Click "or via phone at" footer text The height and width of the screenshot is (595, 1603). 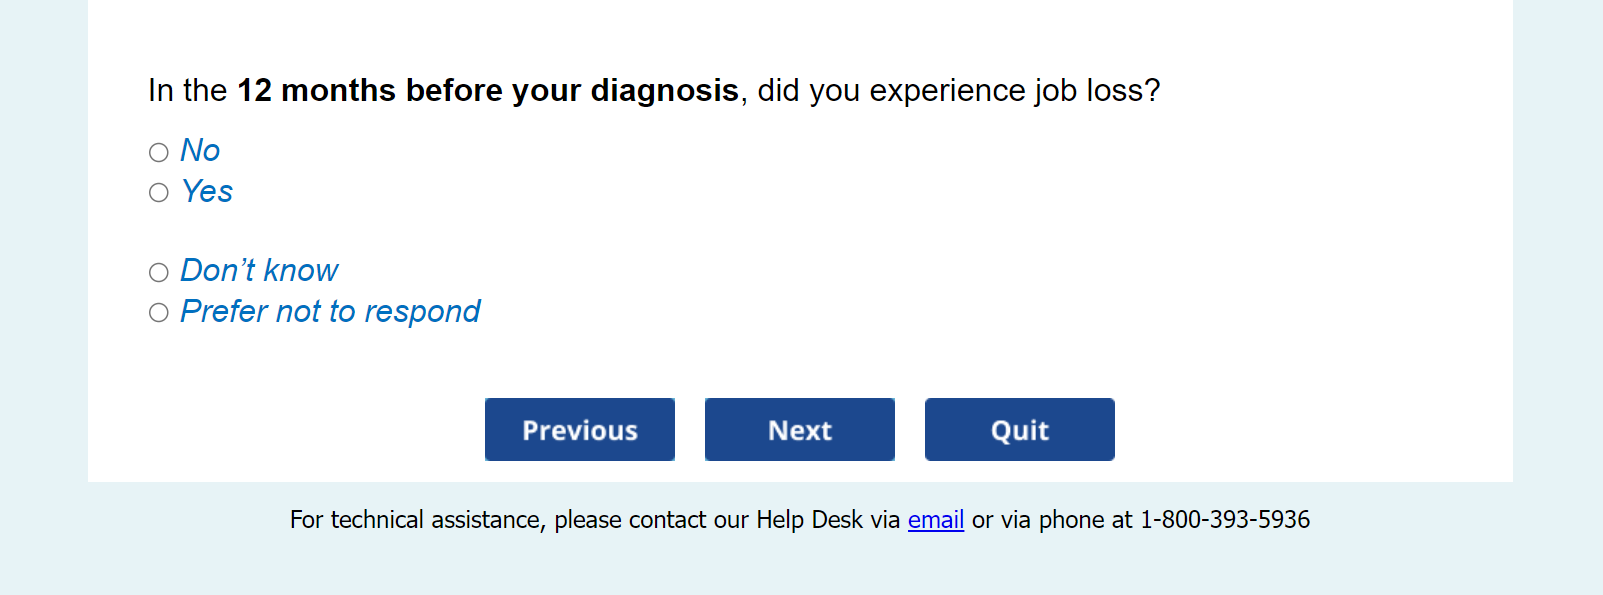[x=1051, y=520]
